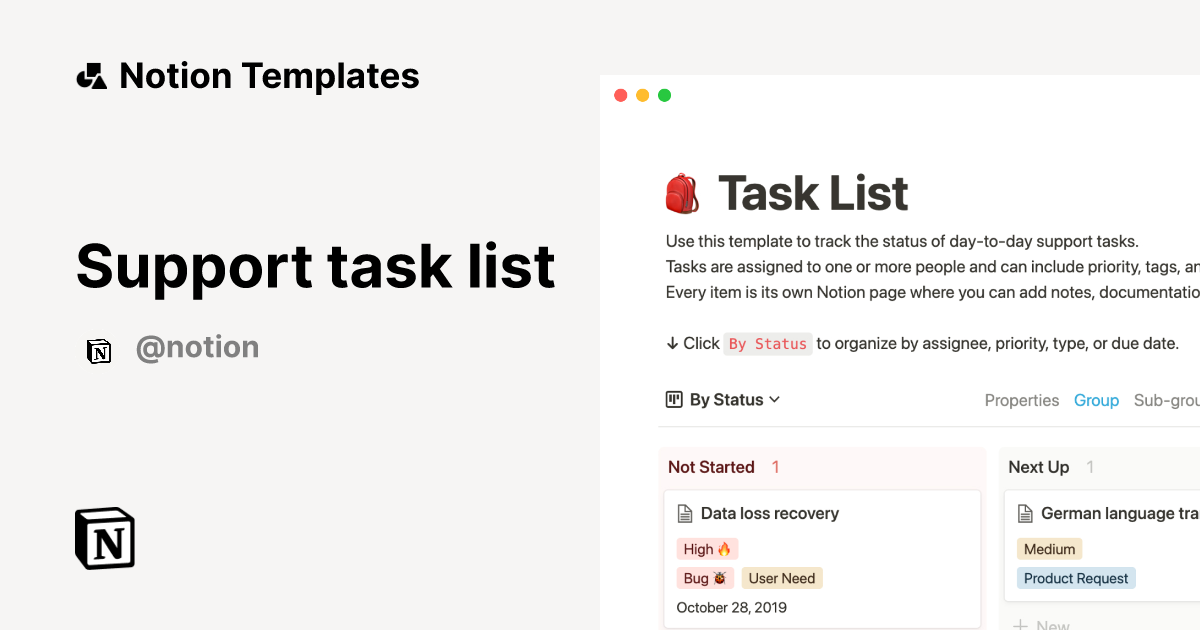1200x630 pixels.
Task: Open the Data loss recovery card
Action: coord(769,514)
